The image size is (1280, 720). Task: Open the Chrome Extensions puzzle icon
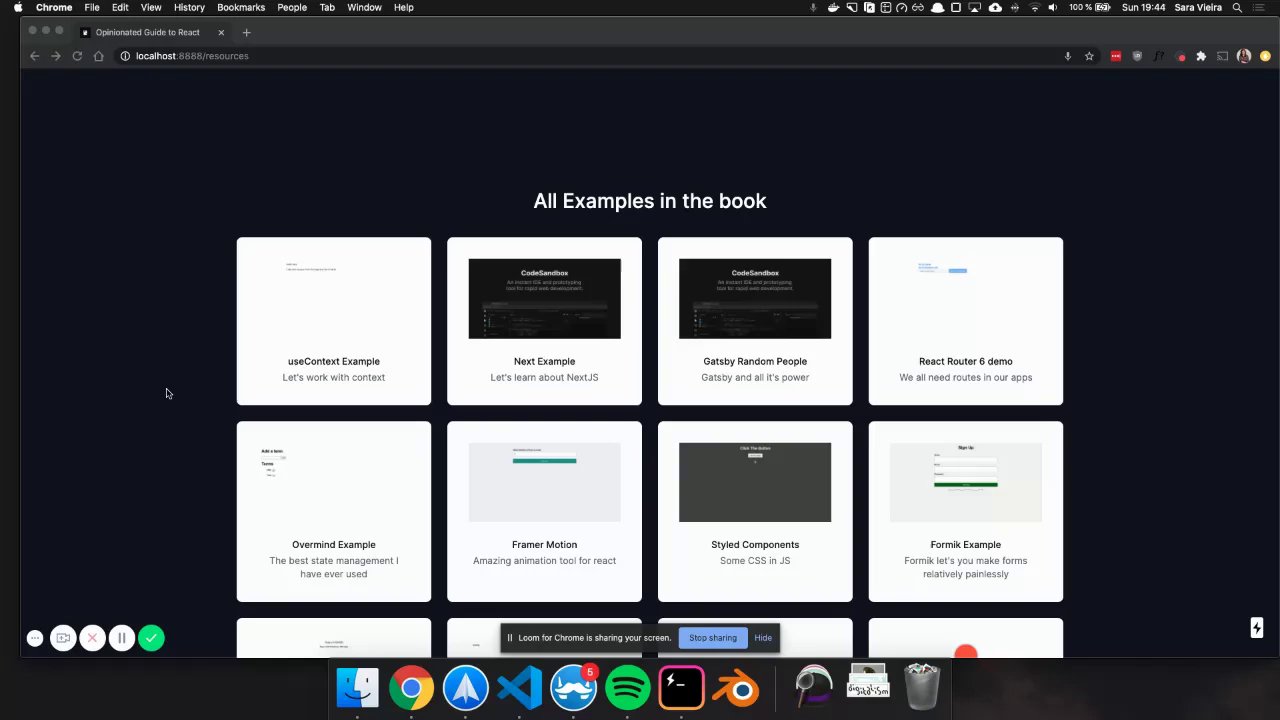pyautogui.click(x=1201, y=56)
